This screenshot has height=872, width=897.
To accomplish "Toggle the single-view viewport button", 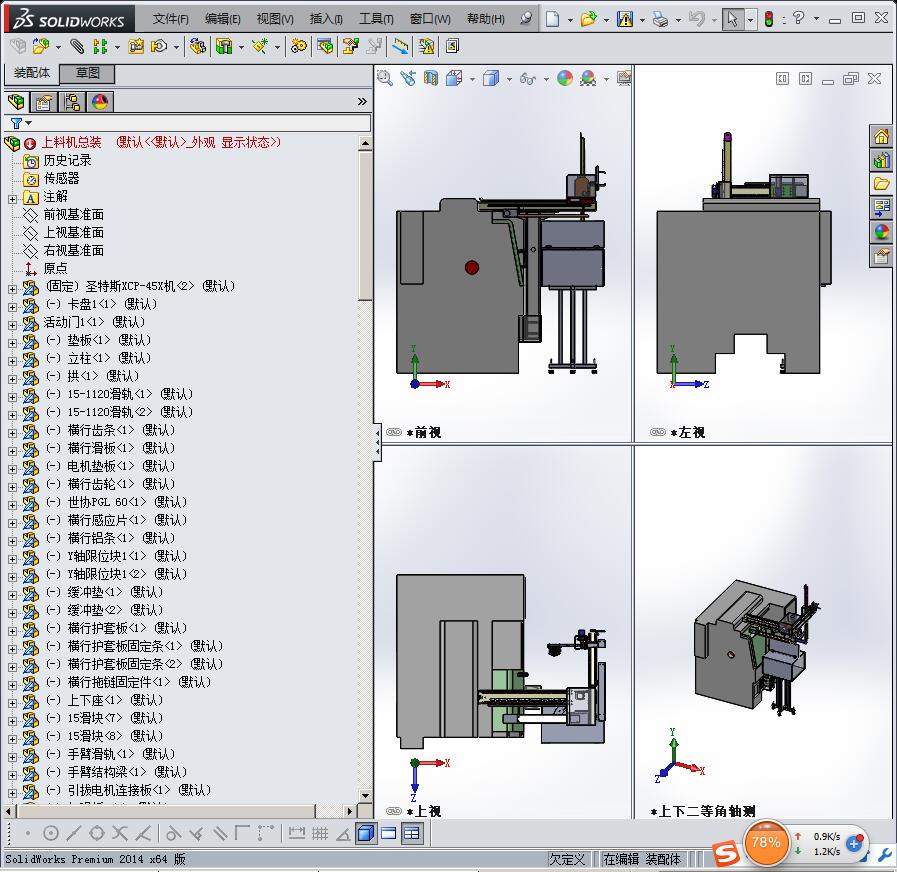I will (389, 833).
